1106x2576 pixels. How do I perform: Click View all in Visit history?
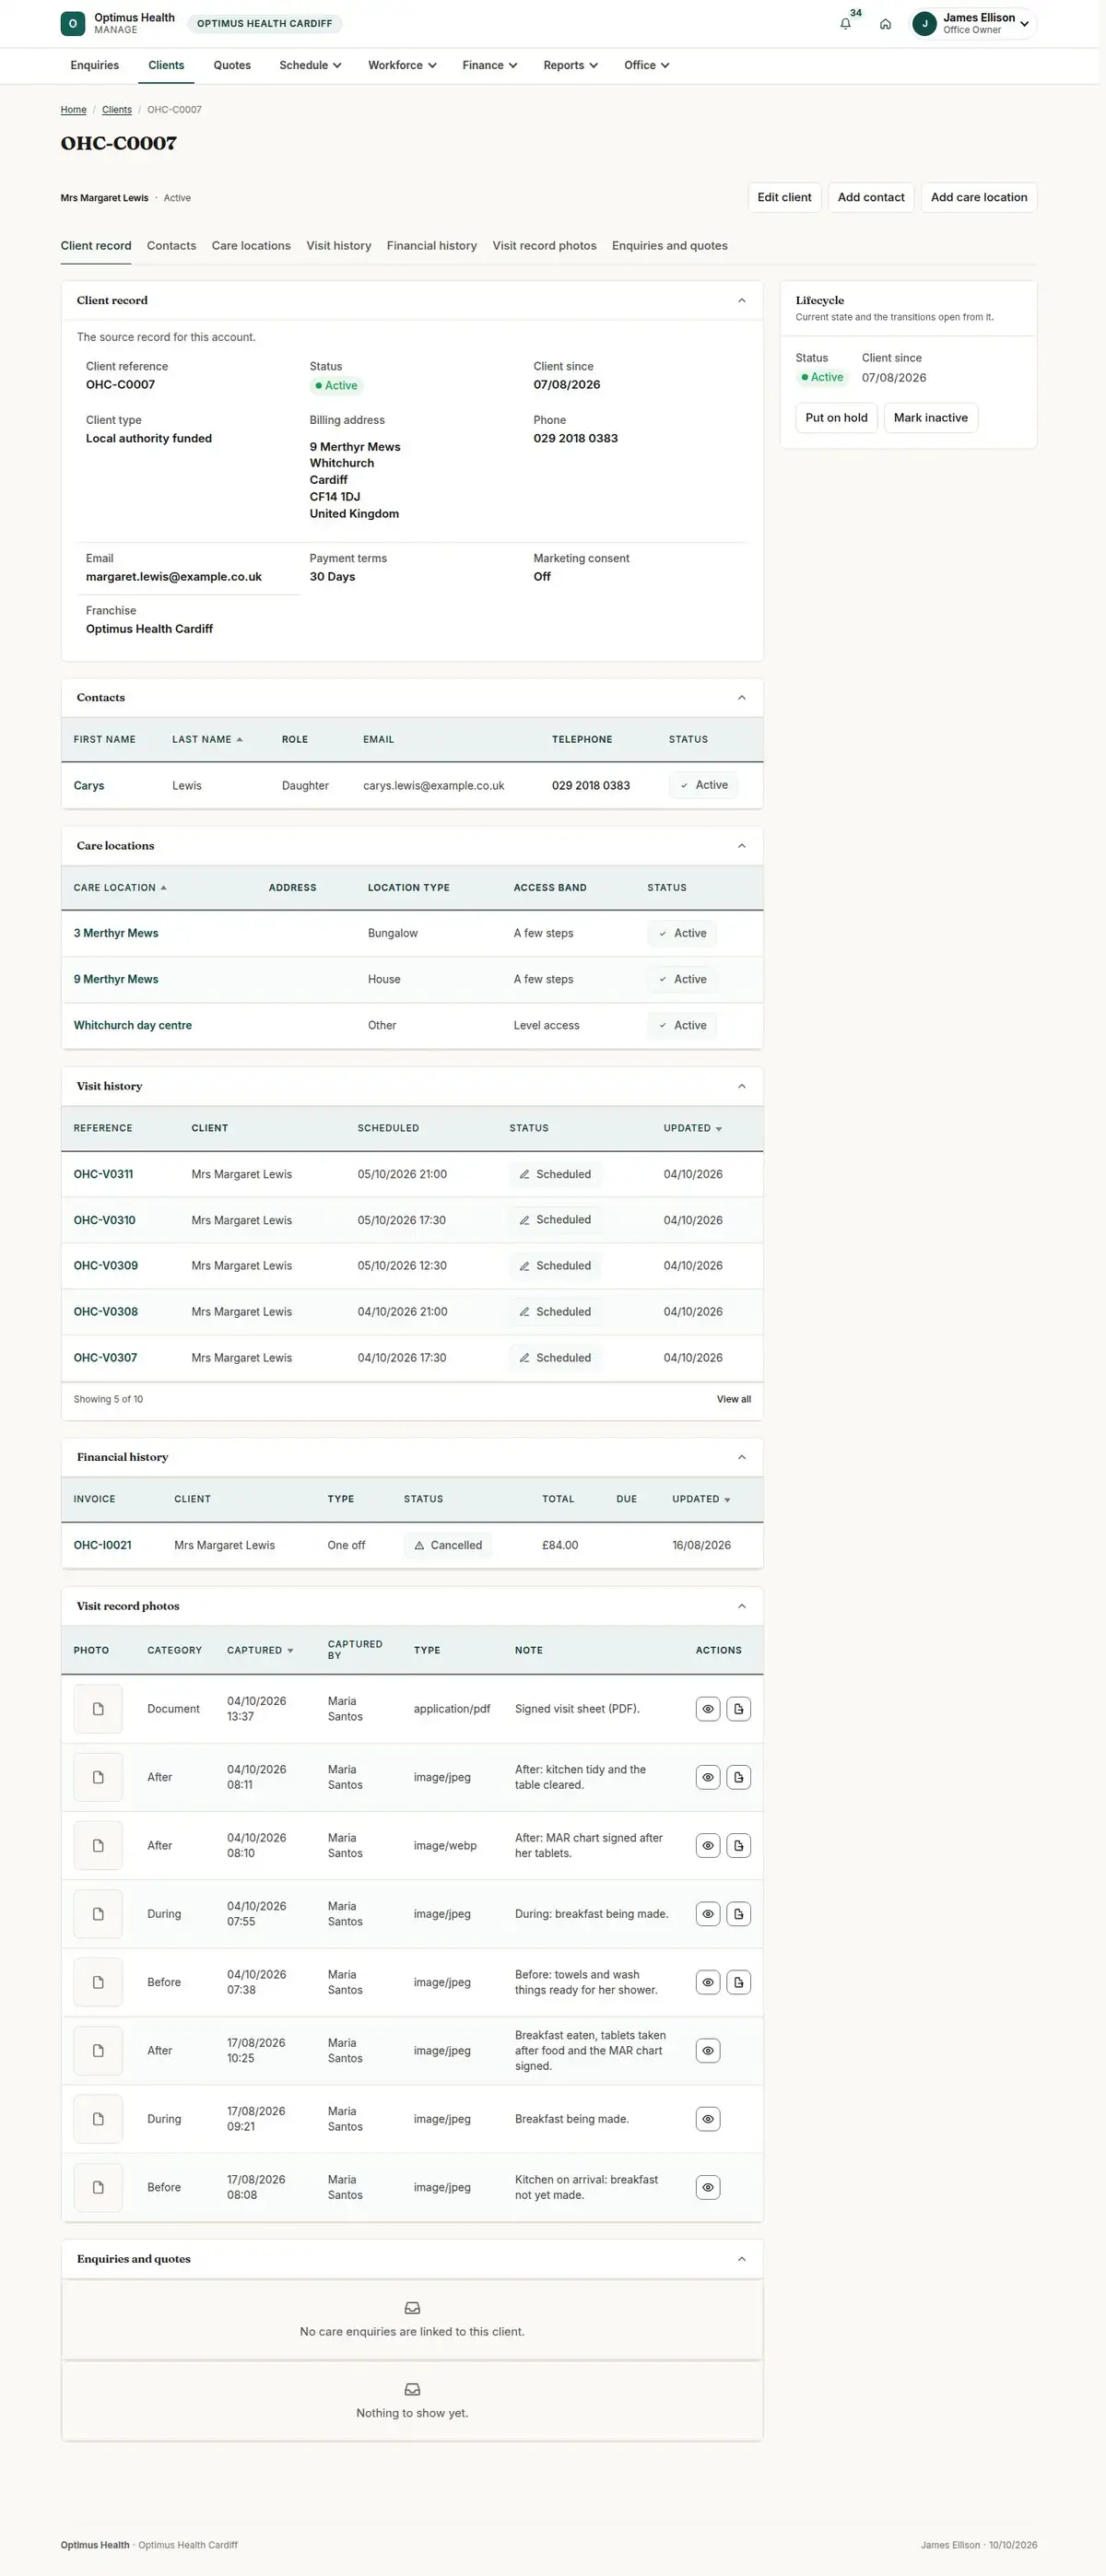point(734,1400)
